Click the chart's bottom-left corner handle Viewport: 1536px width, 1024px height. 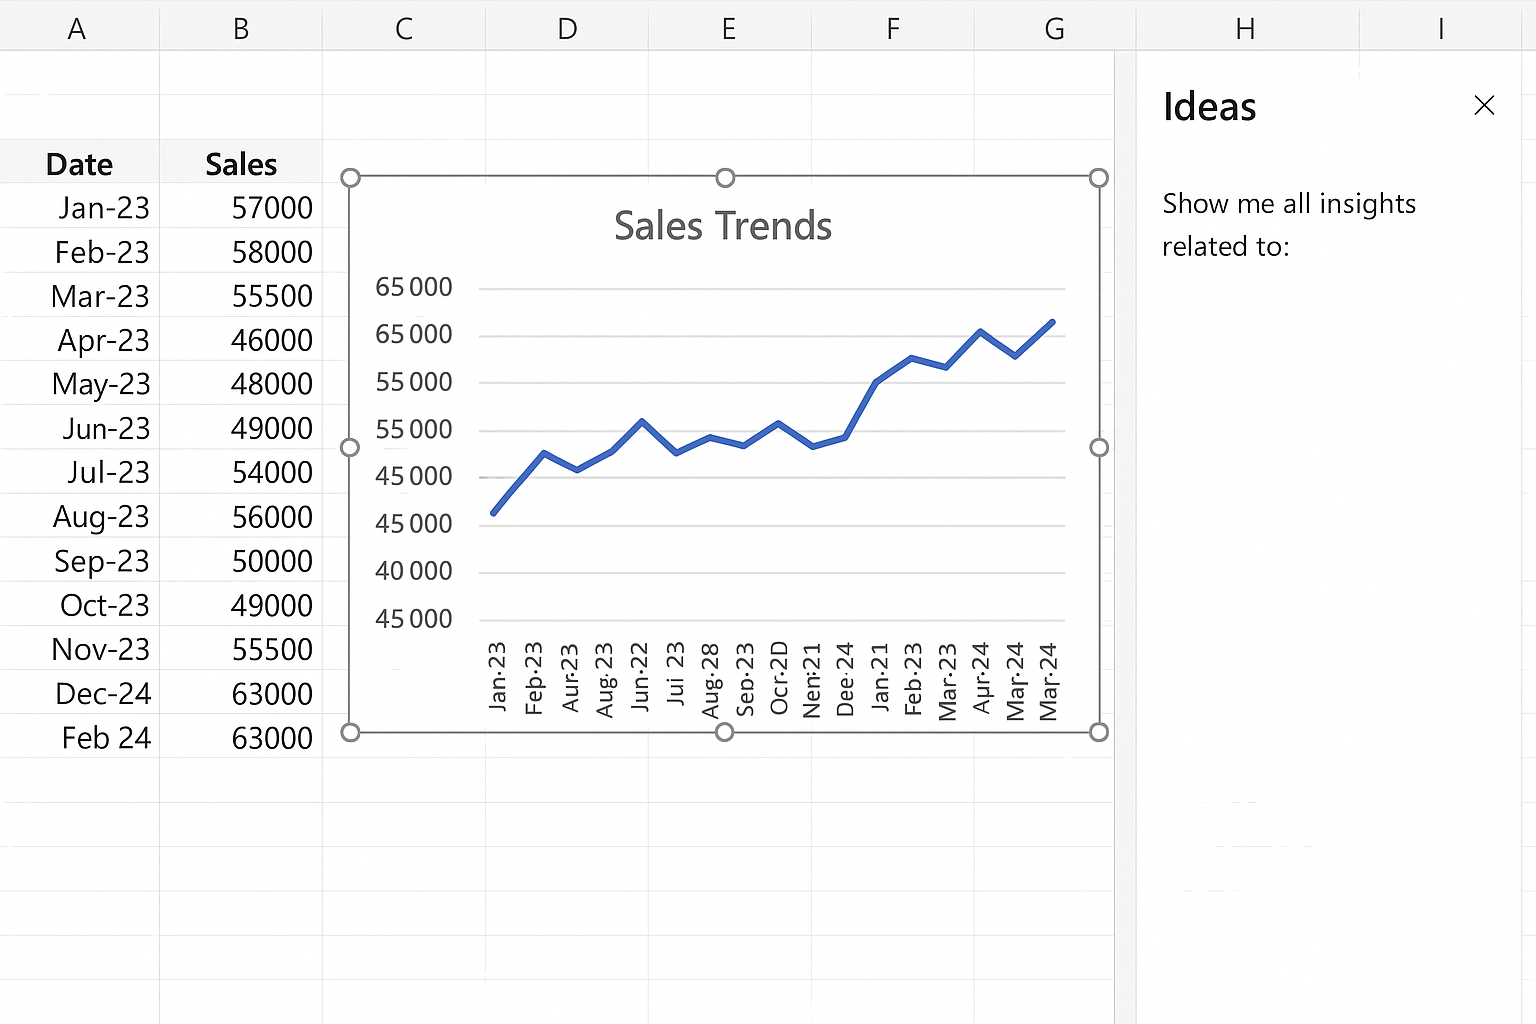tap(350, 732)
